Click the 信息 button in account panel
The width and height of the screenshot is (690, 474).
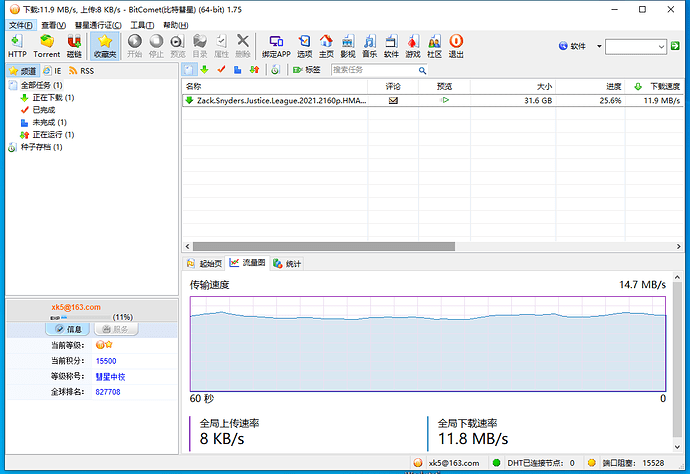[x=68, y=329]
